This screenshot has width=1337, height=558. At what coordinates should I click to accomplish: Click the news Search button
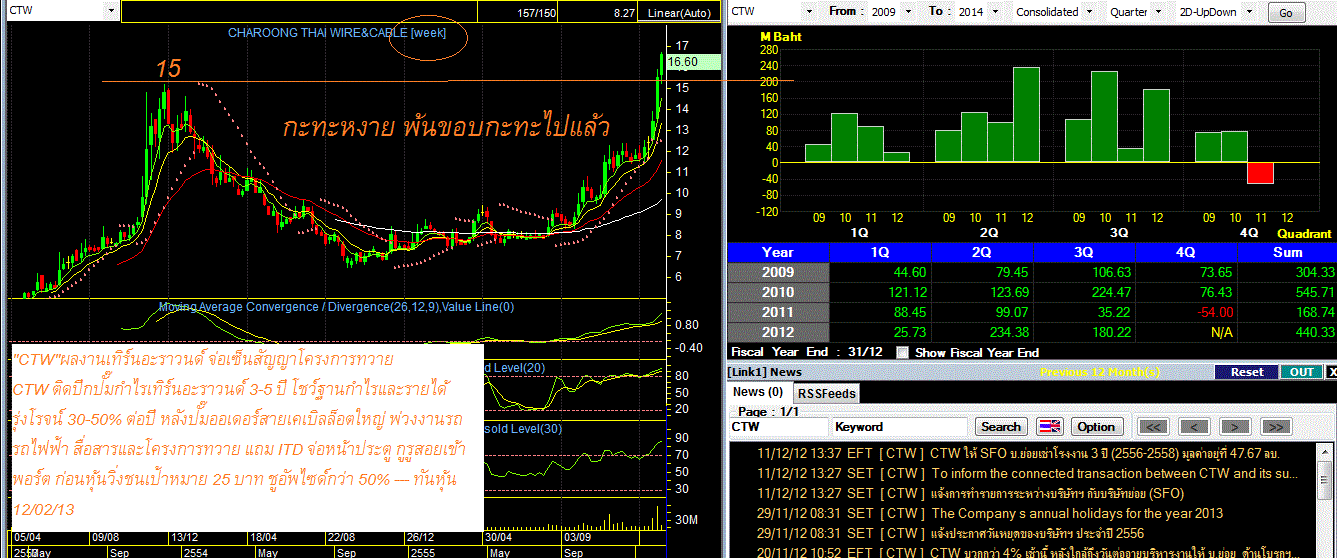tap(1001, 427)
